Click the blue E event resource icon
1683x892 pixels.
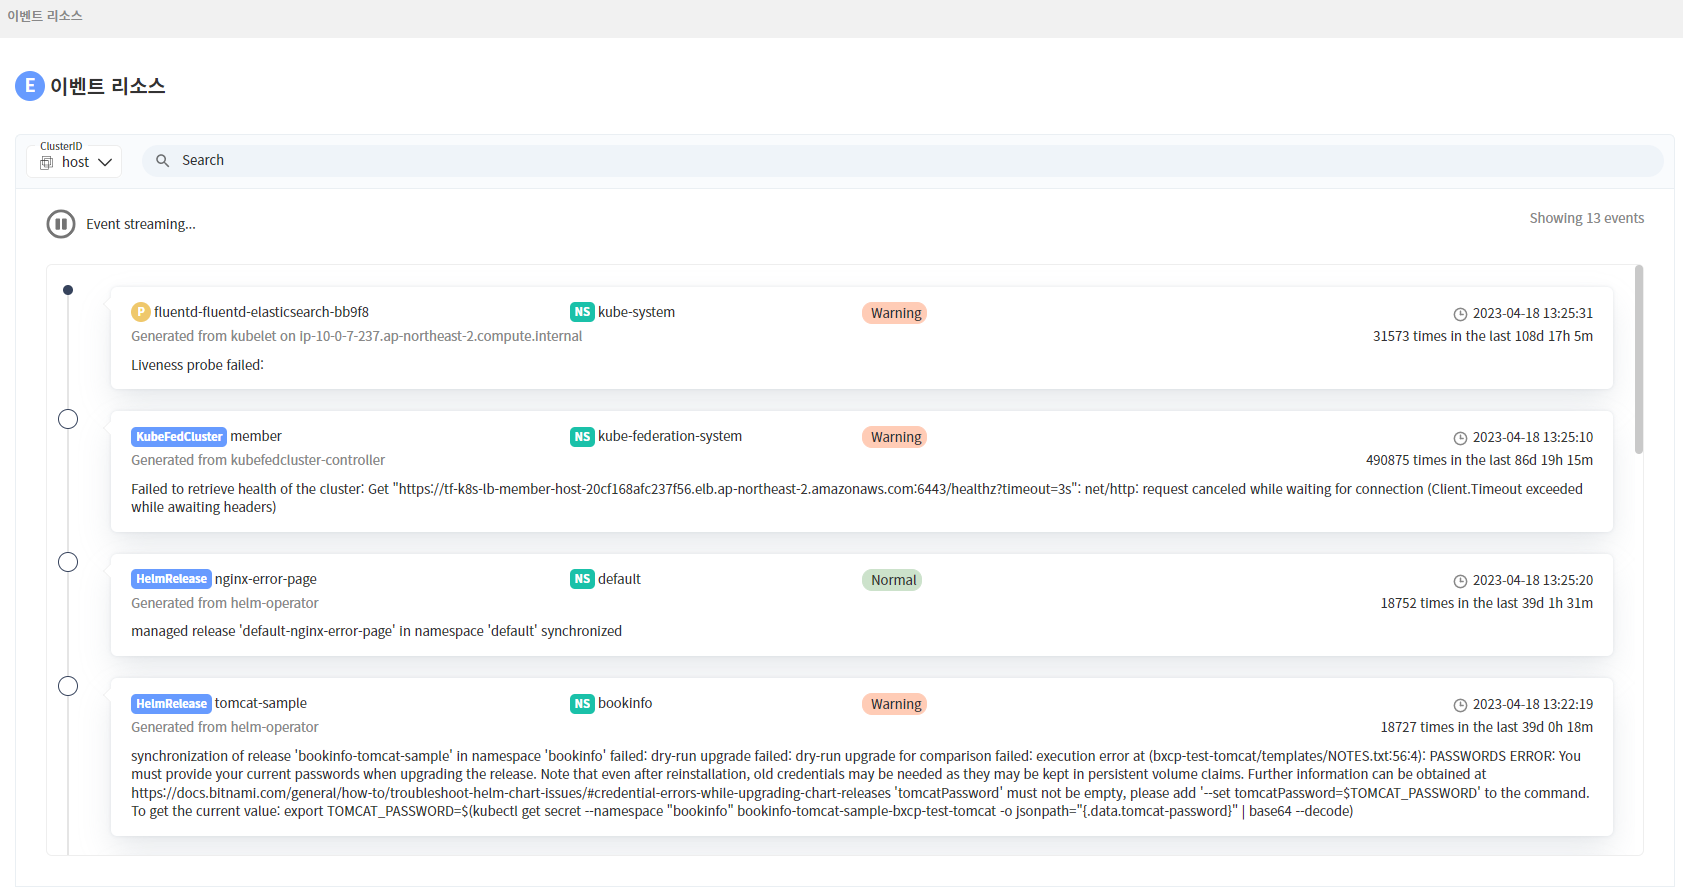point(30,86)
